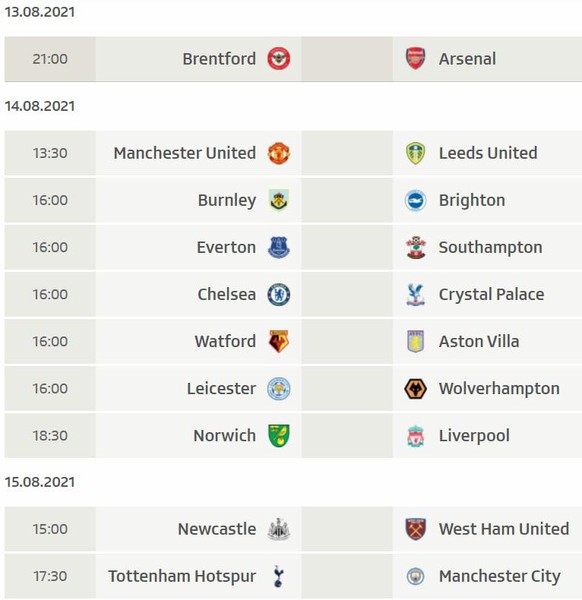Select the Crystal Palace eagle crest
The height and width of the screenshot is (600, 582).
[415, 294]
